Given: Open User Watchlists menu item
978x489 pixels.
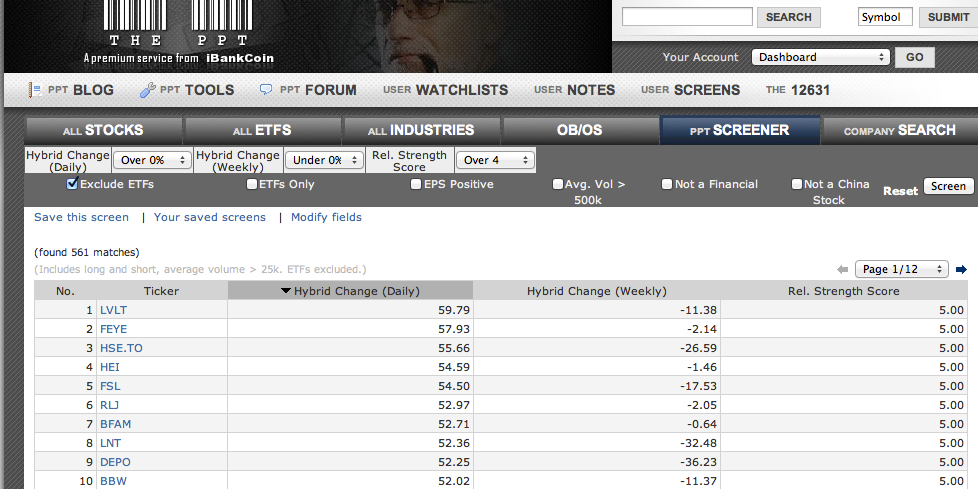Looking at the screenshot, I should click(445, 90).
